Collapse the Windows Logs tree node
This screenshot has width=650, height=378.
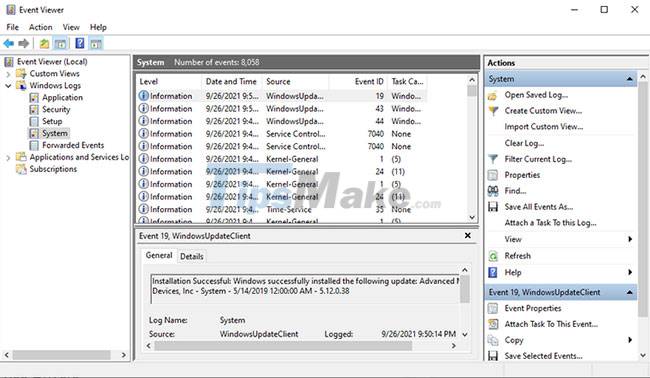point(8,86)
